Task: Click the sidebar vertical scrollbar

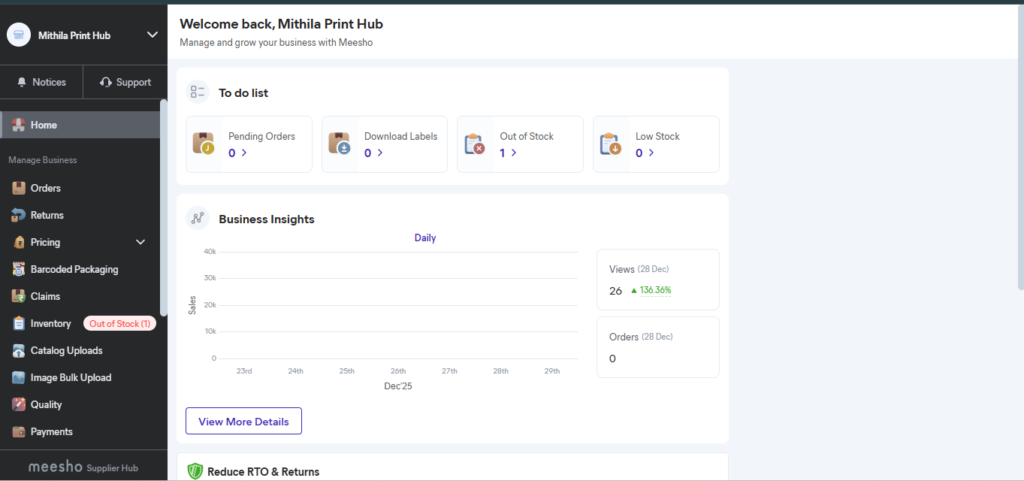Action: pos(163,208)
